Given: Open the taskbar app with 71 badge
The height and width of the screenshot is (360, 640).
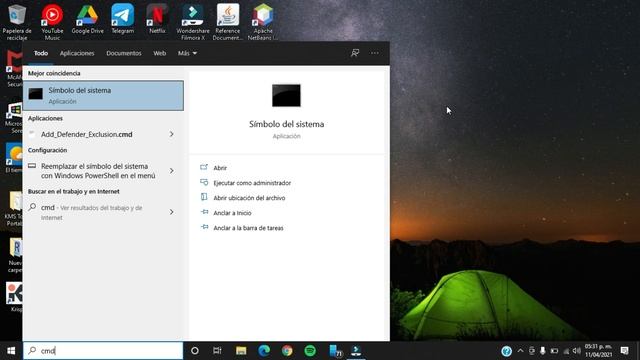Looking at the screenshot, I should point(335,351).
